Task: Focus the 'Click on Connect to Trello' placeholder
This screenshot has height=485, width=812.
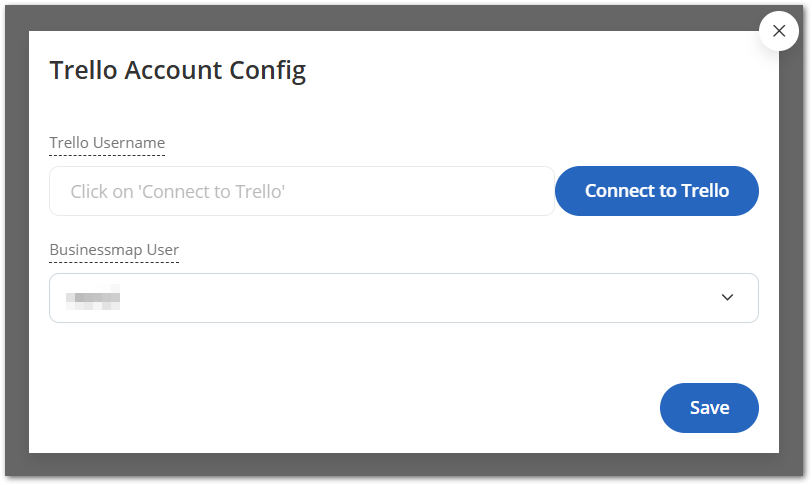Action: 178,191
